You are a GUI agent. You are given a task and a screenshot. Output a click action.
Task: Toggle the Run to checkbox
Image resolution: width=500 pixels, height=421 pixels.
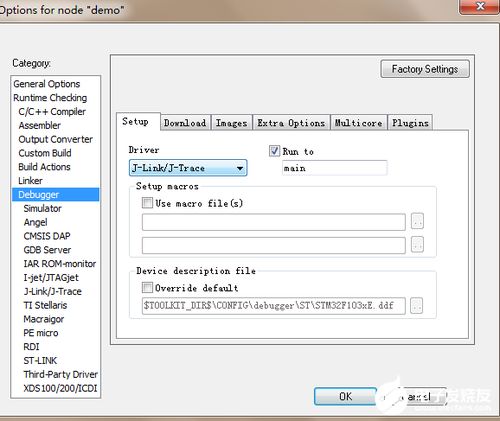[274, 151]
